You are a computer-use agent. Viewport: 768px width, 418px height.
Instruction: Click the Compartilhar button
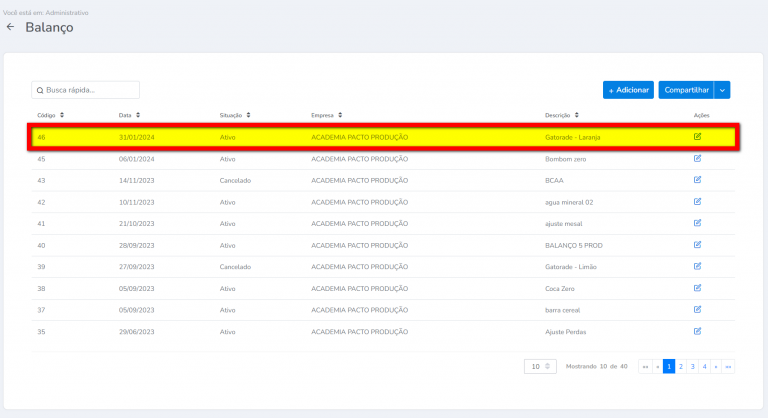(x=686, y=90)
